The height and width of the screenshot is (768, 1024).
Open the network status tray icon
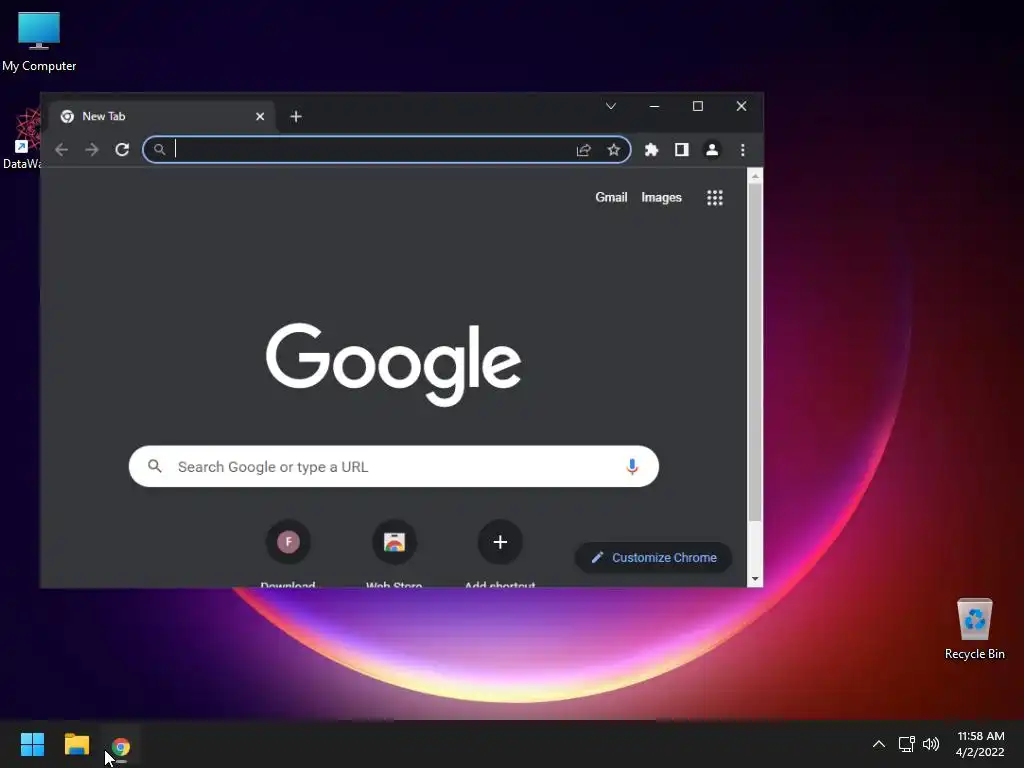point(906,744)
